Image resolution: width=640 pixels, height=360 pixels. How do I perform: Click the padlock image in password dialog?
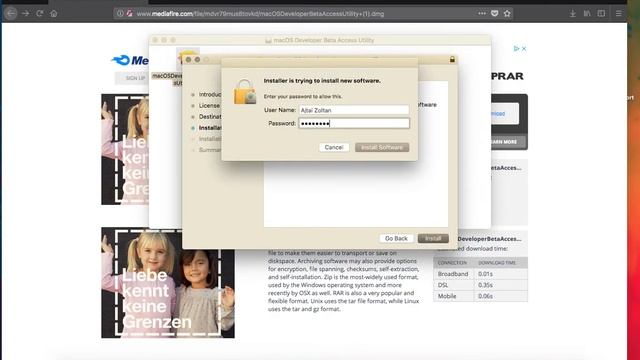[x=245, y=91]
